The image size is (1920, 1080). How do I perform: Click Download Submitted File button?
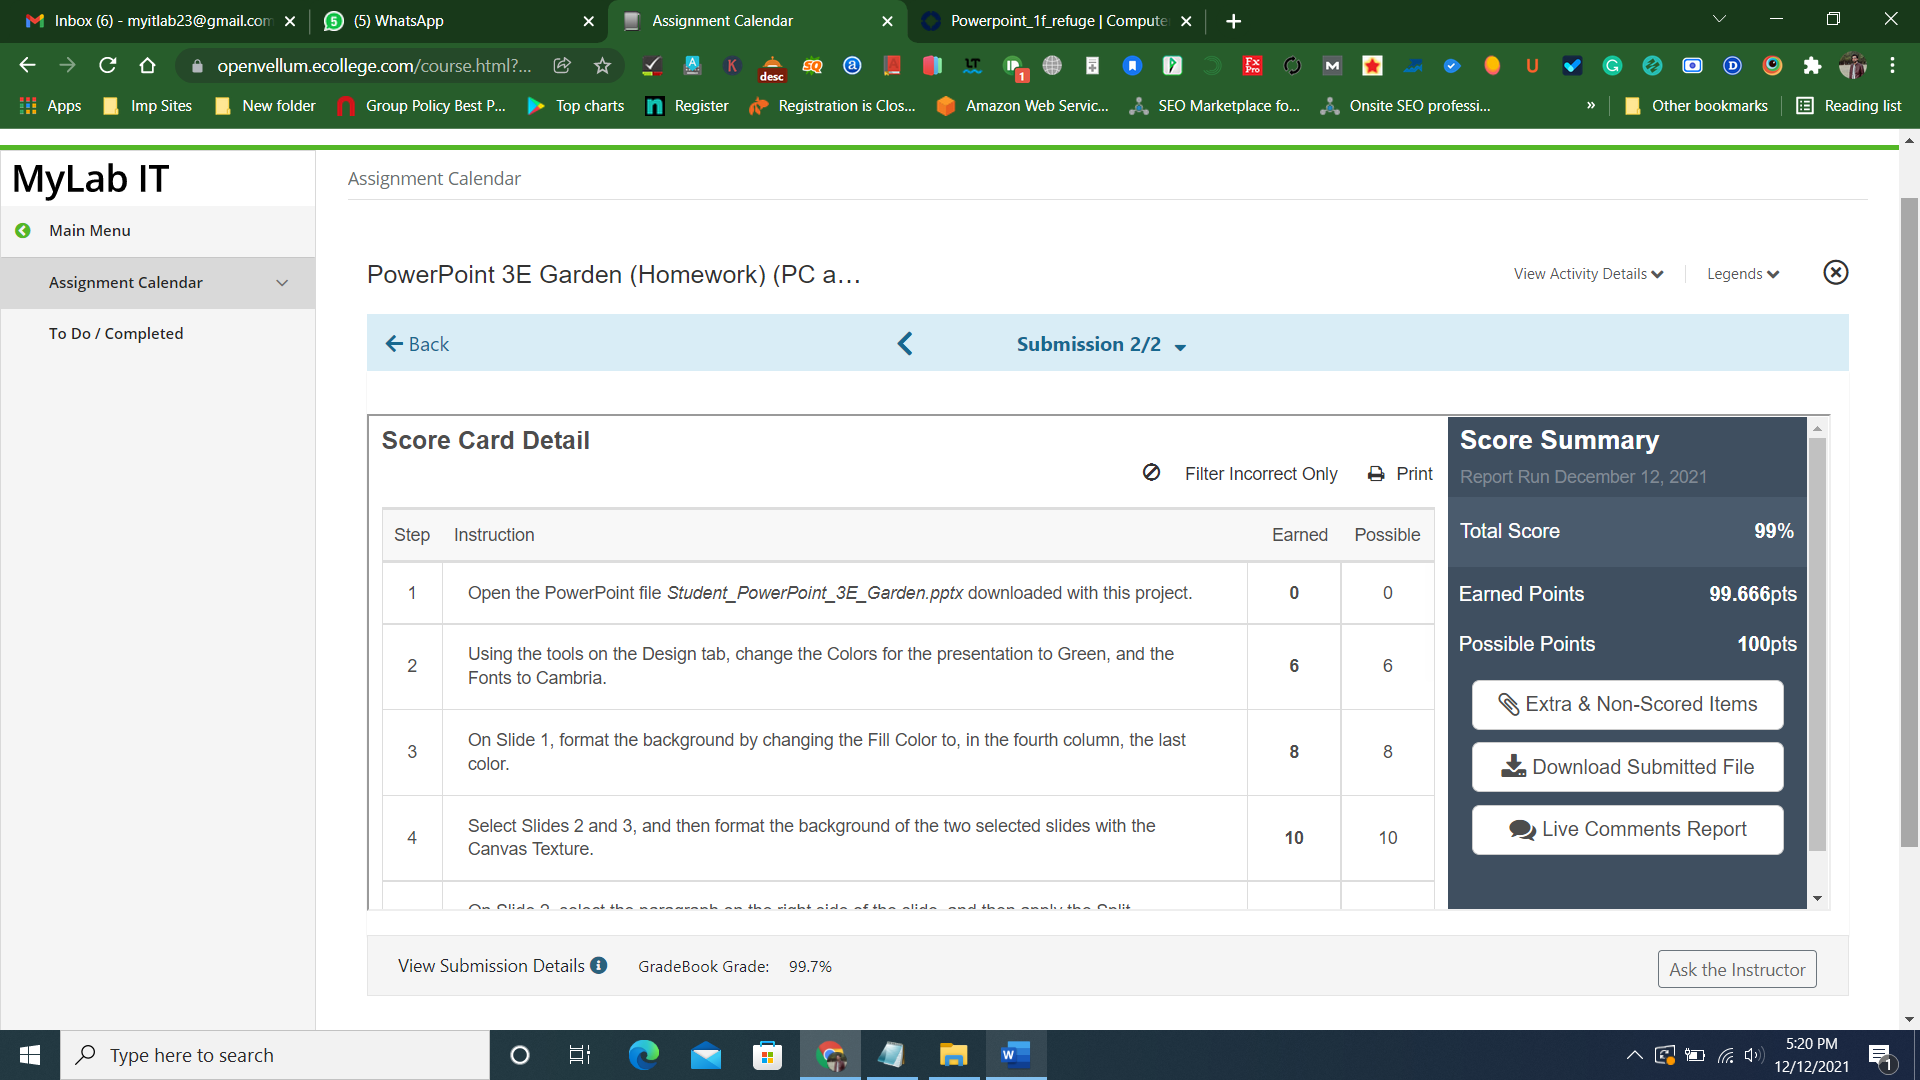pyautogui.click(x=1627, y=767)
